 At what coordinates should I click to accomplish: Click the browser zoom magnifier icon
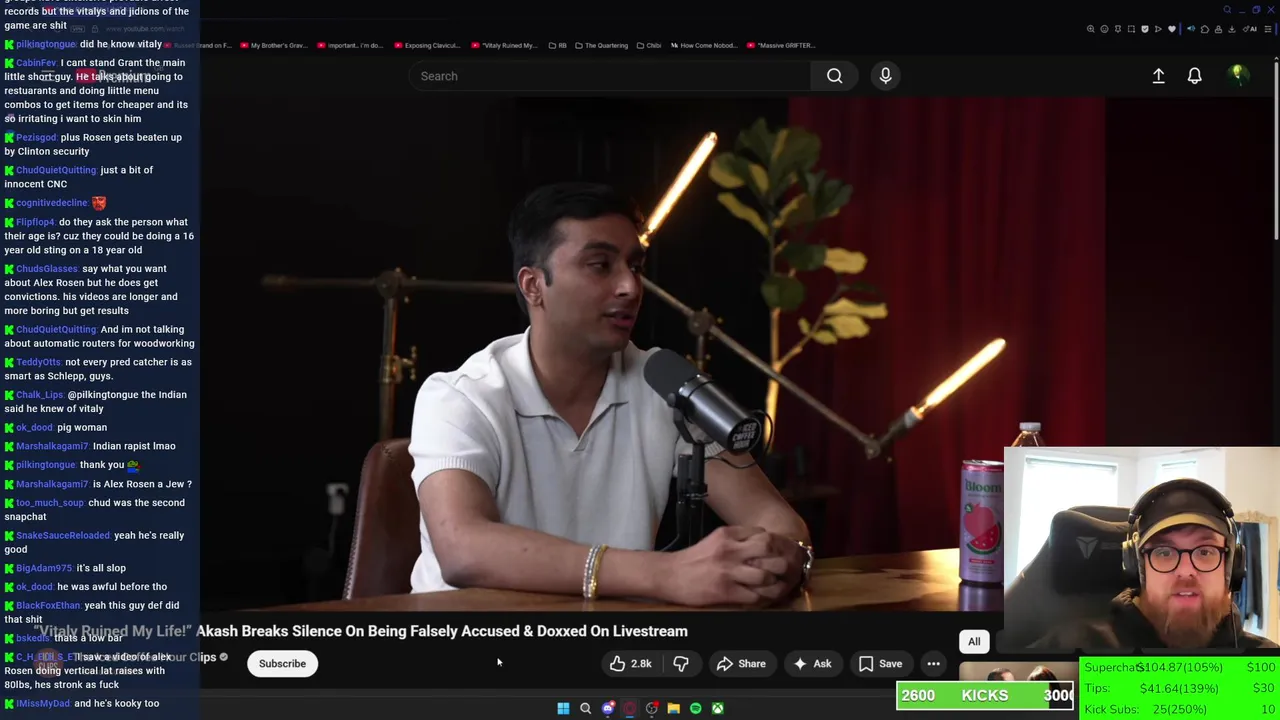(1091, 29)
